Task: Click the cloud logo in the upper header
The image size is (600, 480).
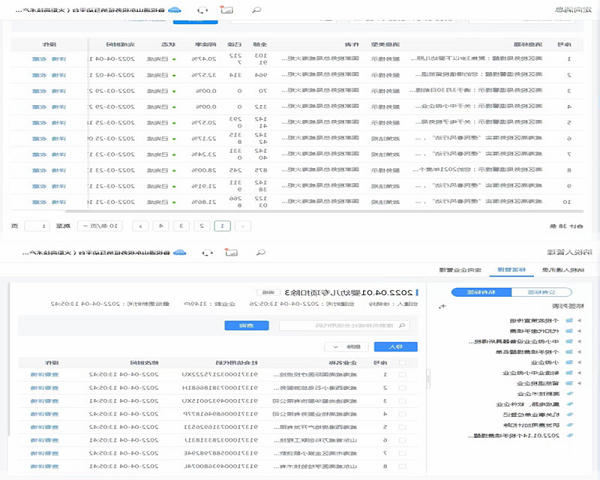Action: [x=175, y=10]
